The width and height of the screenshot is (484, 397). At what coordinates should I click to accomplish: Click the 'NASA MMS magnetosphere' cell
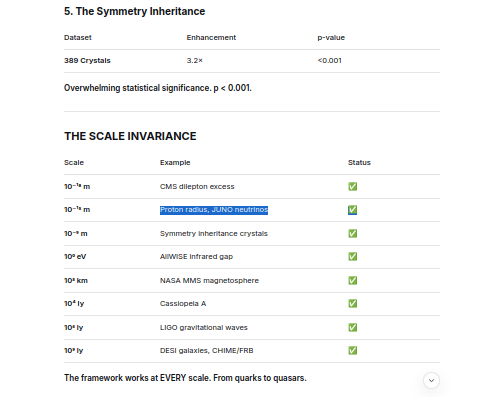click(x=209, y=281)
